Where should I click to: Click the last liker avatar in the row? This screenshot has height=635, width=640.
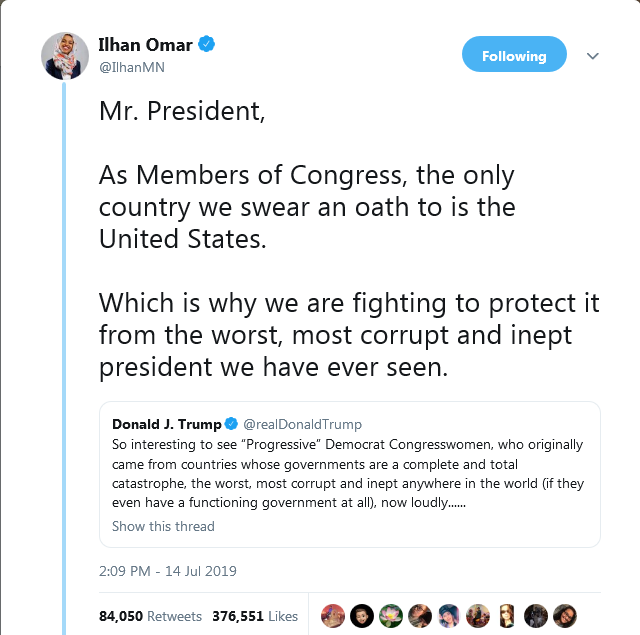[565, 616]
